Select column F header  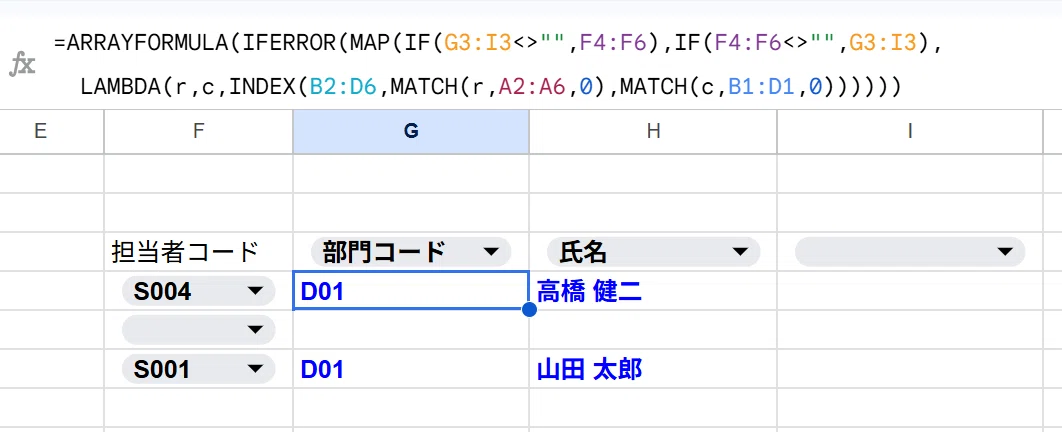coord(198,131)
